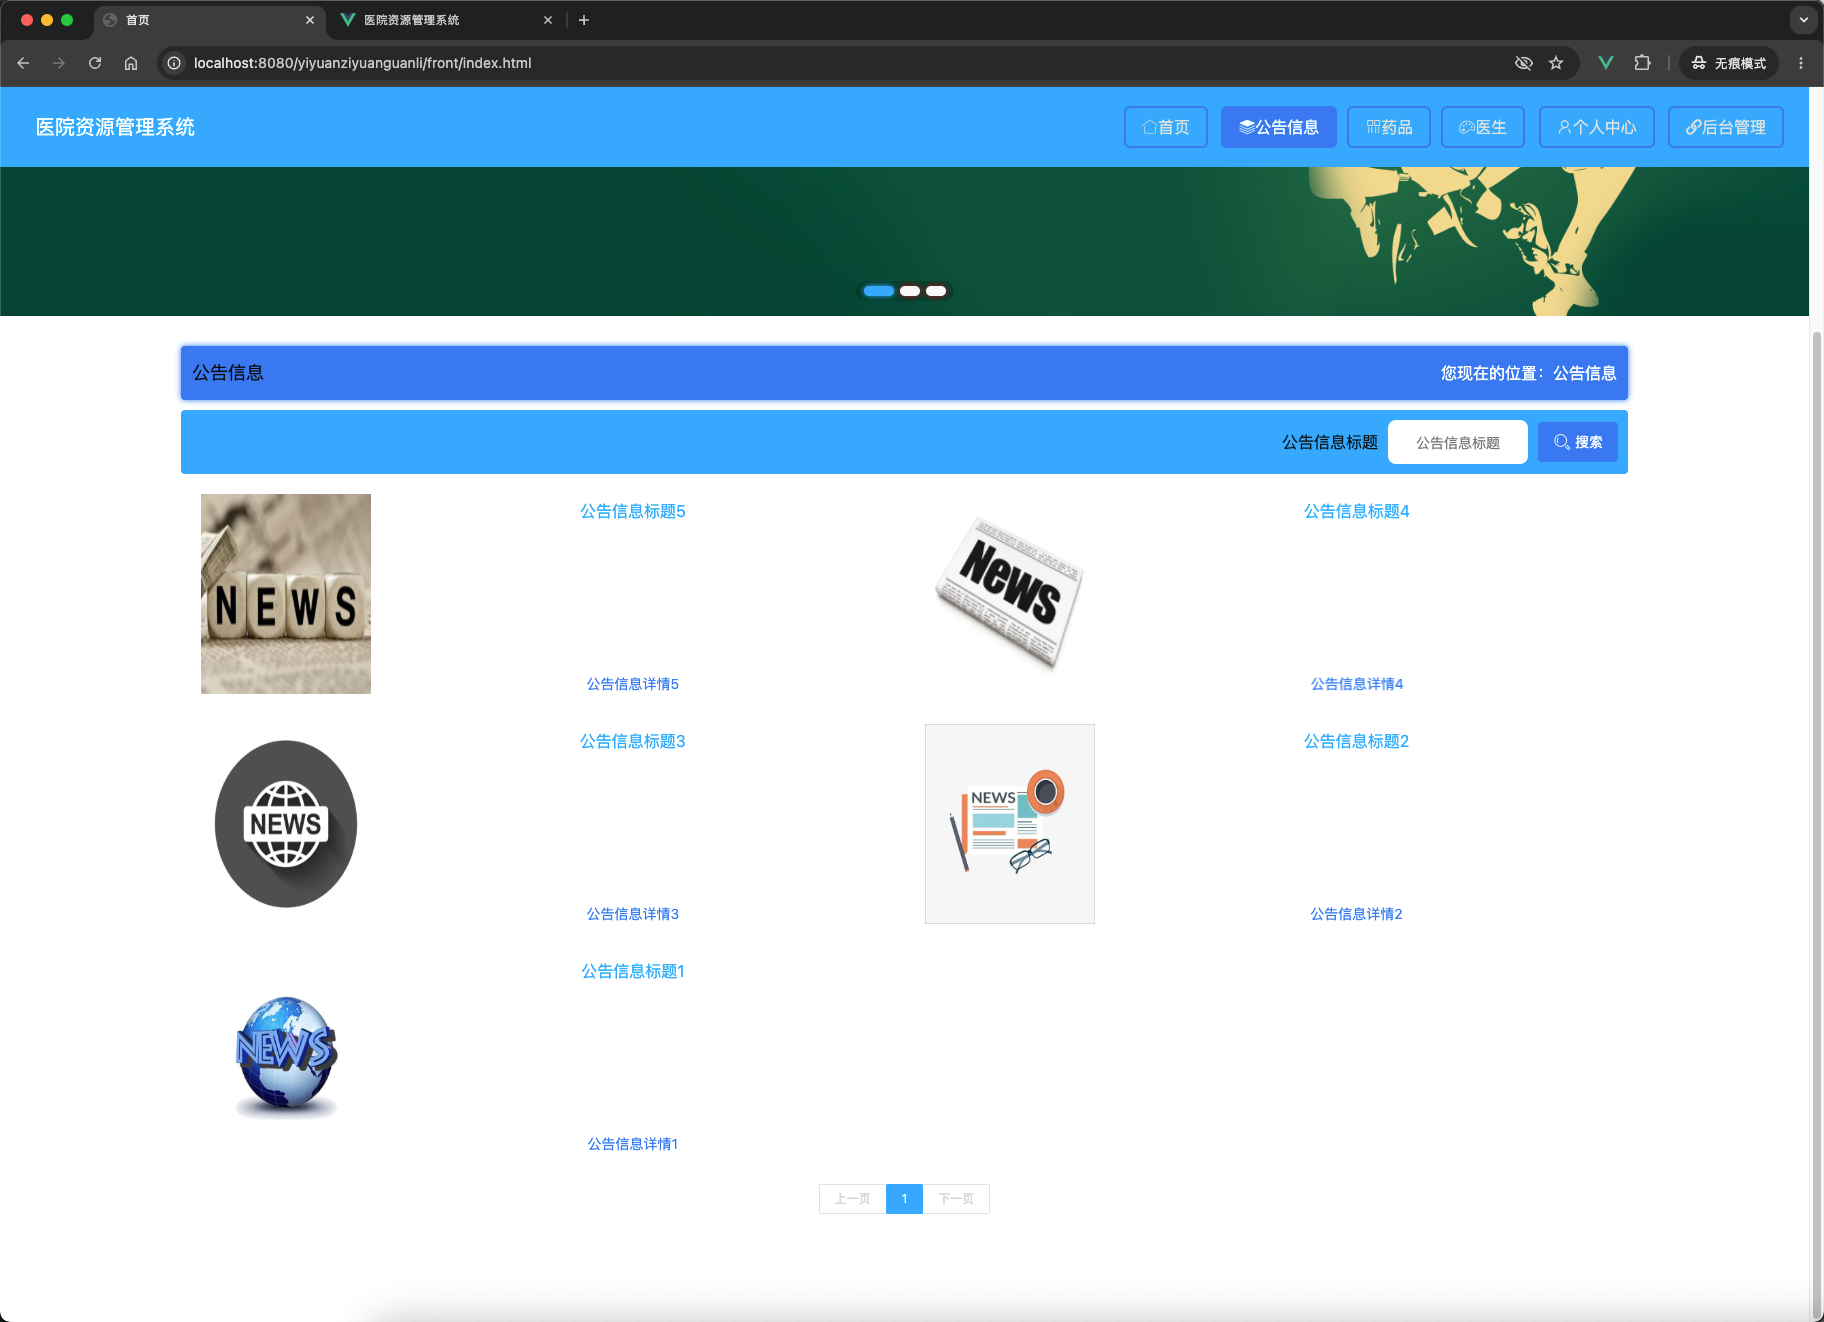Screen dimensions: 1824x1322
Task: Focus the 公告信息标题 search input
Action: pos(1458,442)
